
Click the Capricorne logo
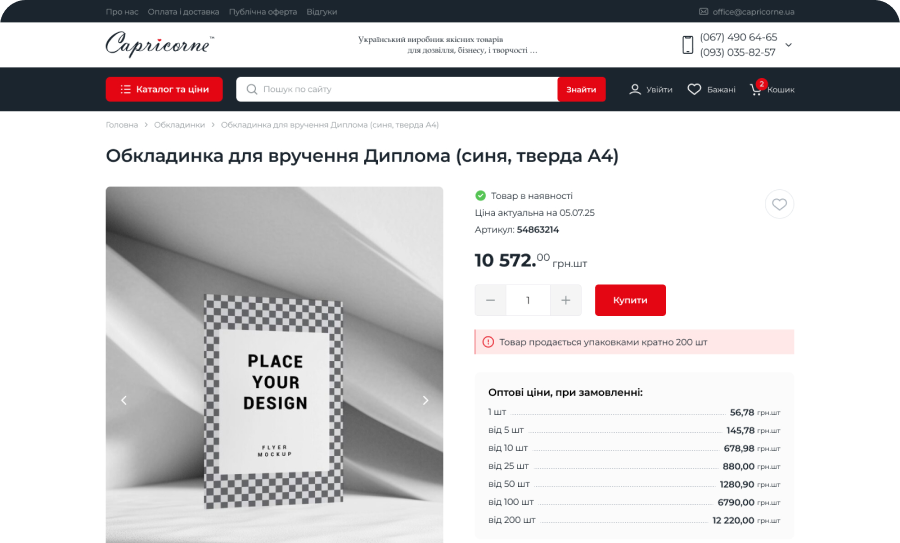[x=160, y=44]
